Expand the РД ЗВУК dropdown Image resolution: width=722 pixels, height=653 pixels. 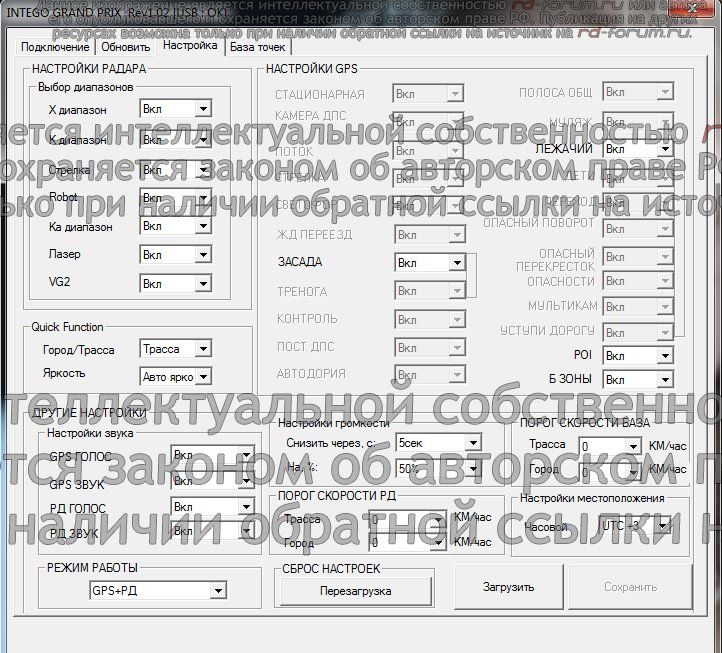[213, 531]
